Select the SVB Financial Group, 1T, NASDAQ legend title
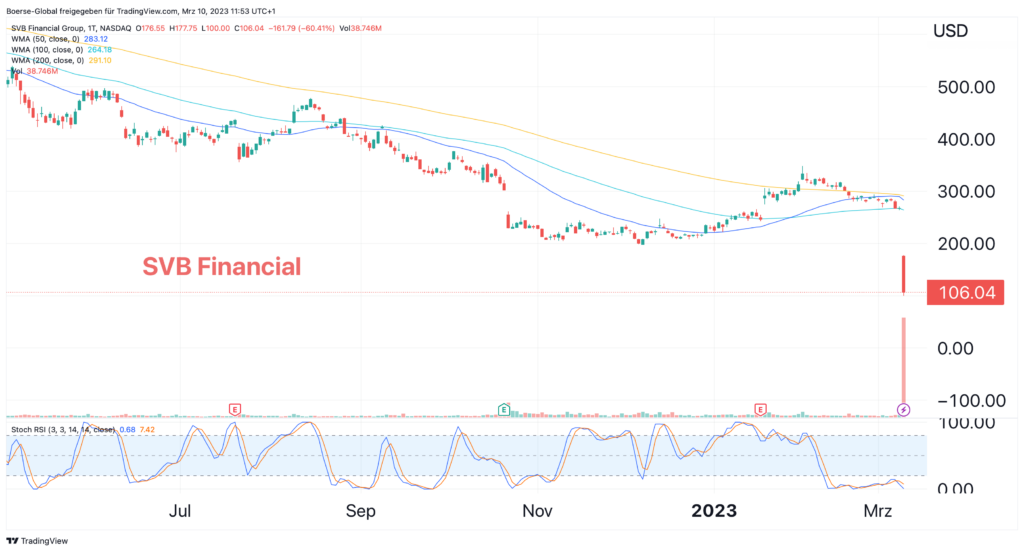The height and width of the screenshot is (552, 1024). (71, 29)
